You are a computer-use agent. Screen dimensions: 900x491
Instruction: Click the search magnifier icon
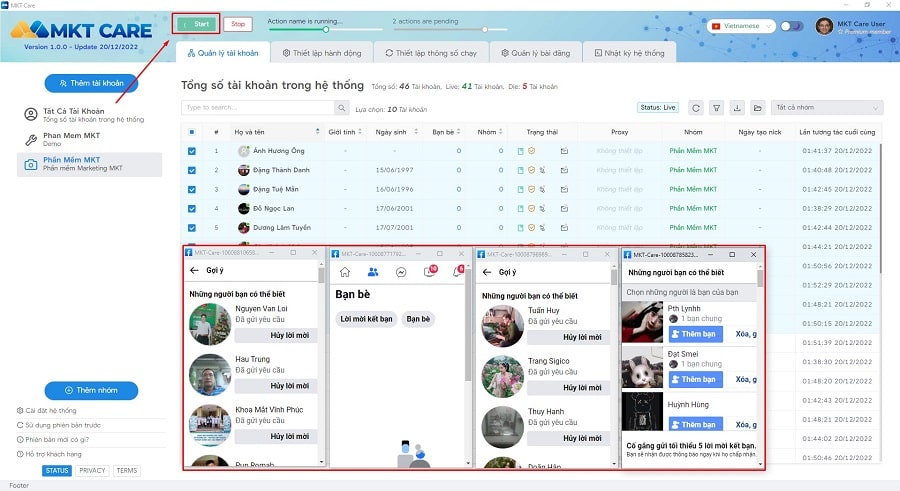tap(342, 107)
